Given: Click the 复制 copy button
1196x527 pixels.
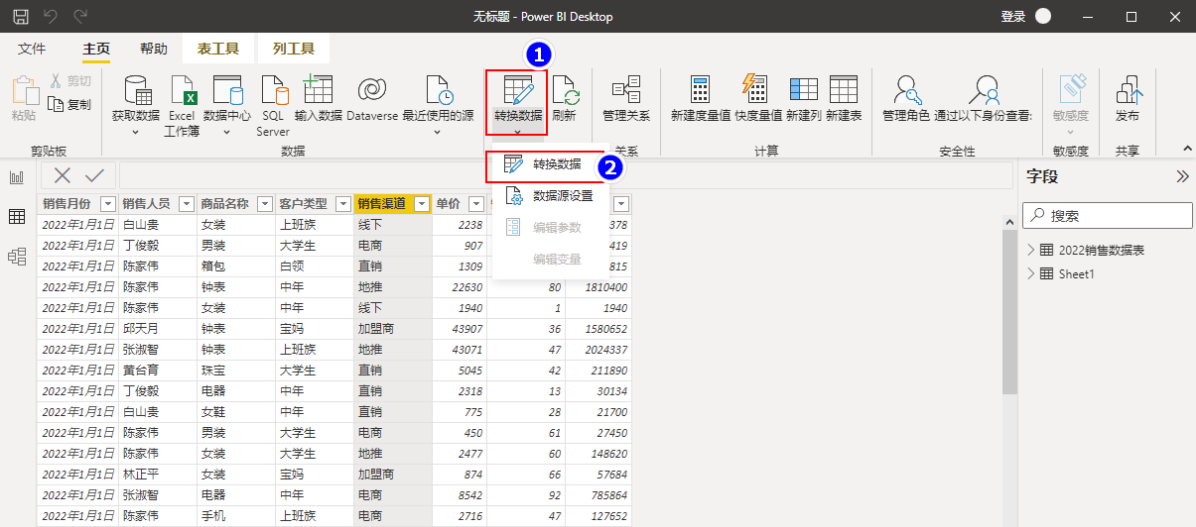Looking at the screenshot, I should point(70,104).
